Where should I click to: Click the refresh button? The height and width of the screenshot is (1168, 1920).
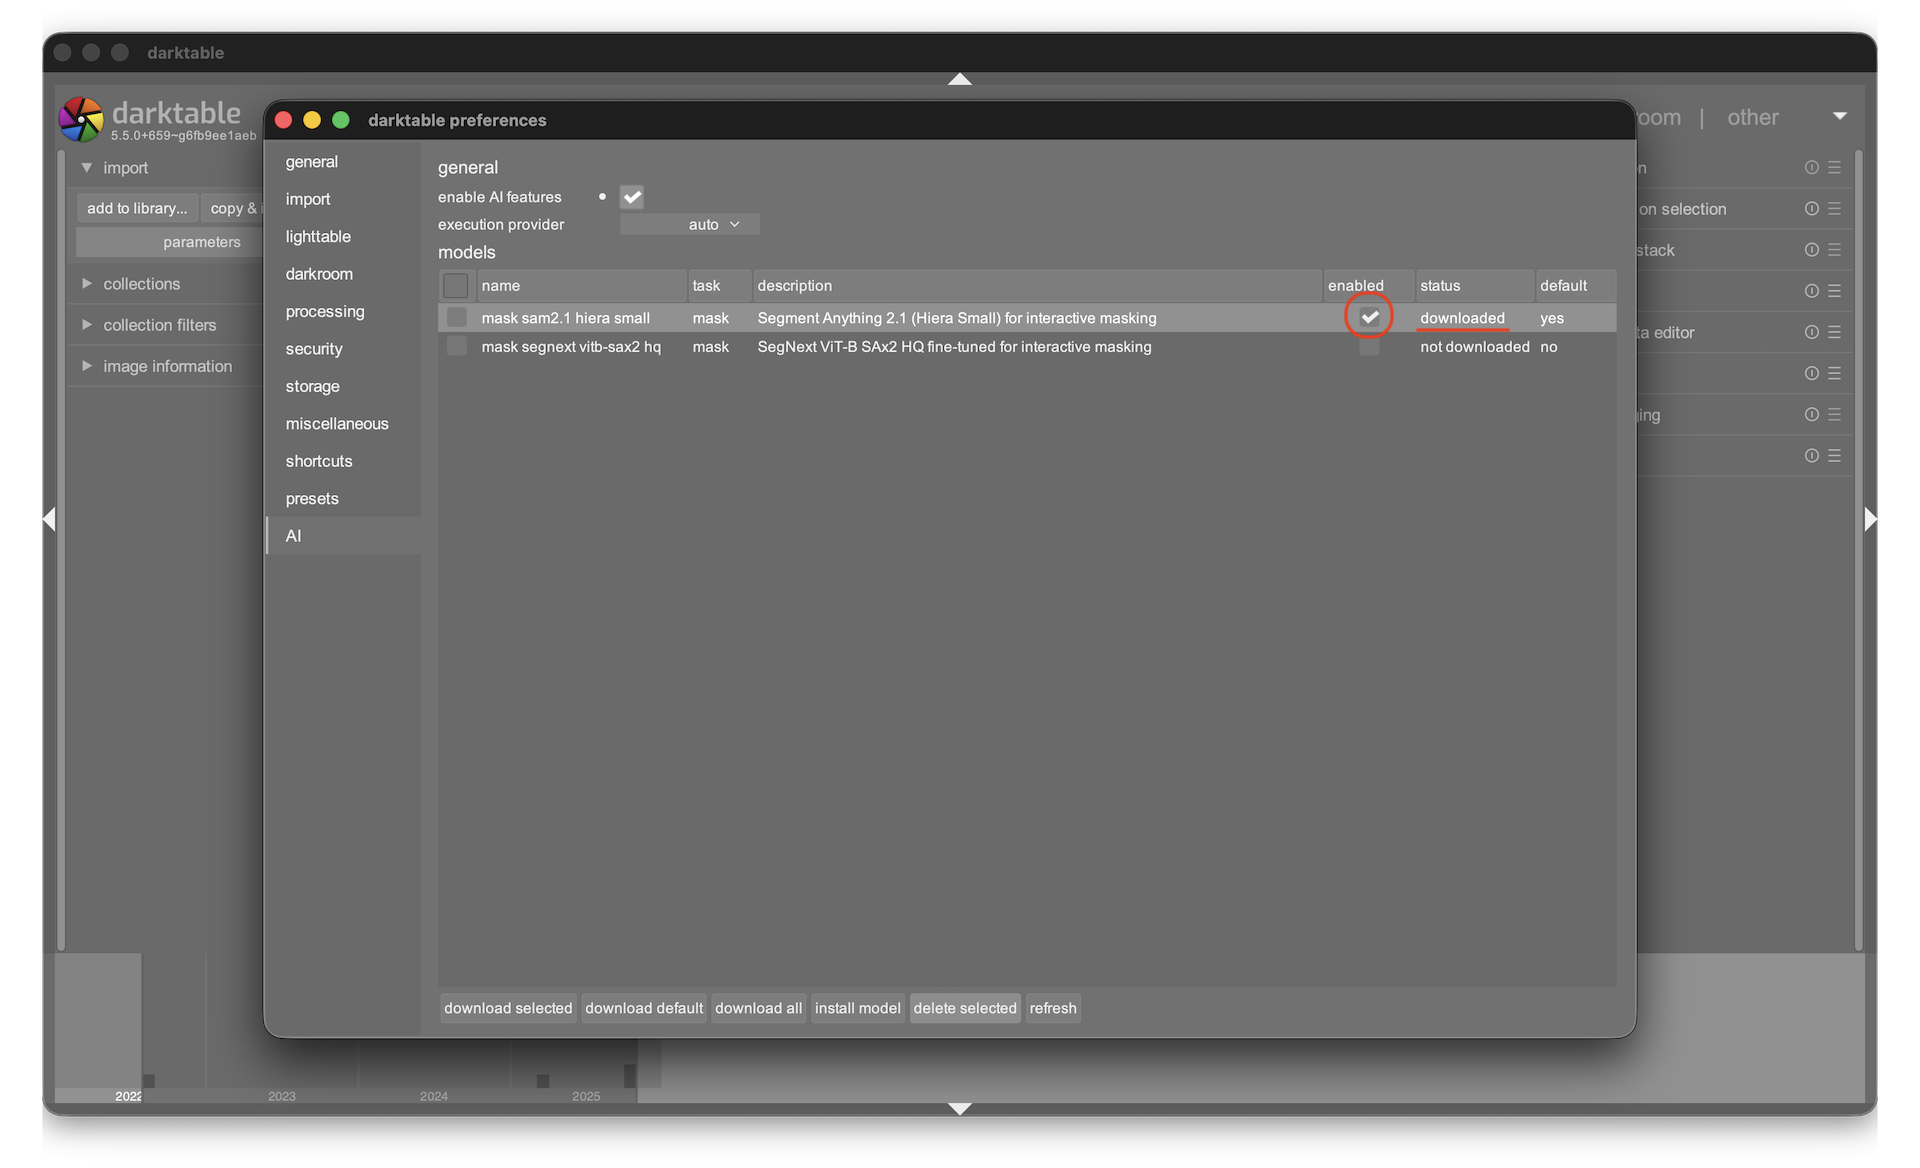1052,1008
